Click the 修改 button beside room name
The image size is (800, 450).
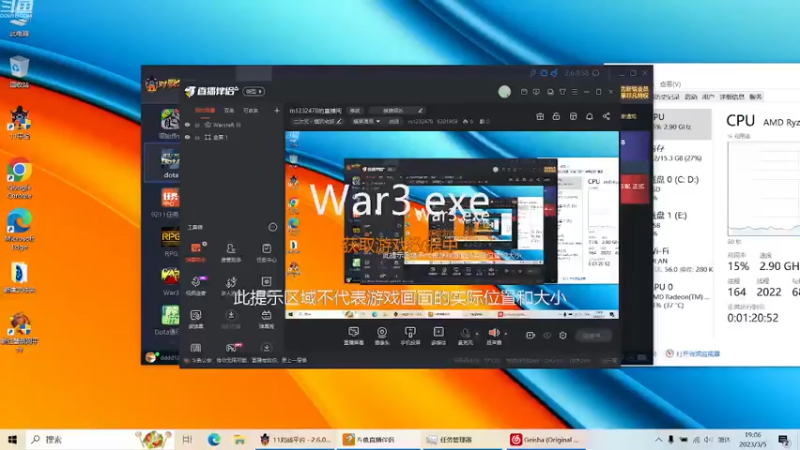point(355,110)
